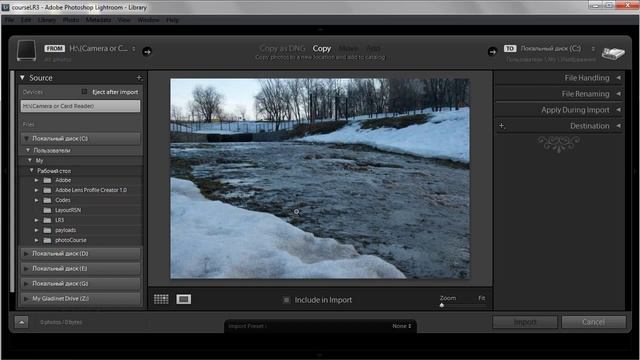Add a source with the plus icon
The height and width of the screenshot is (360, 640).
(139, 78)
